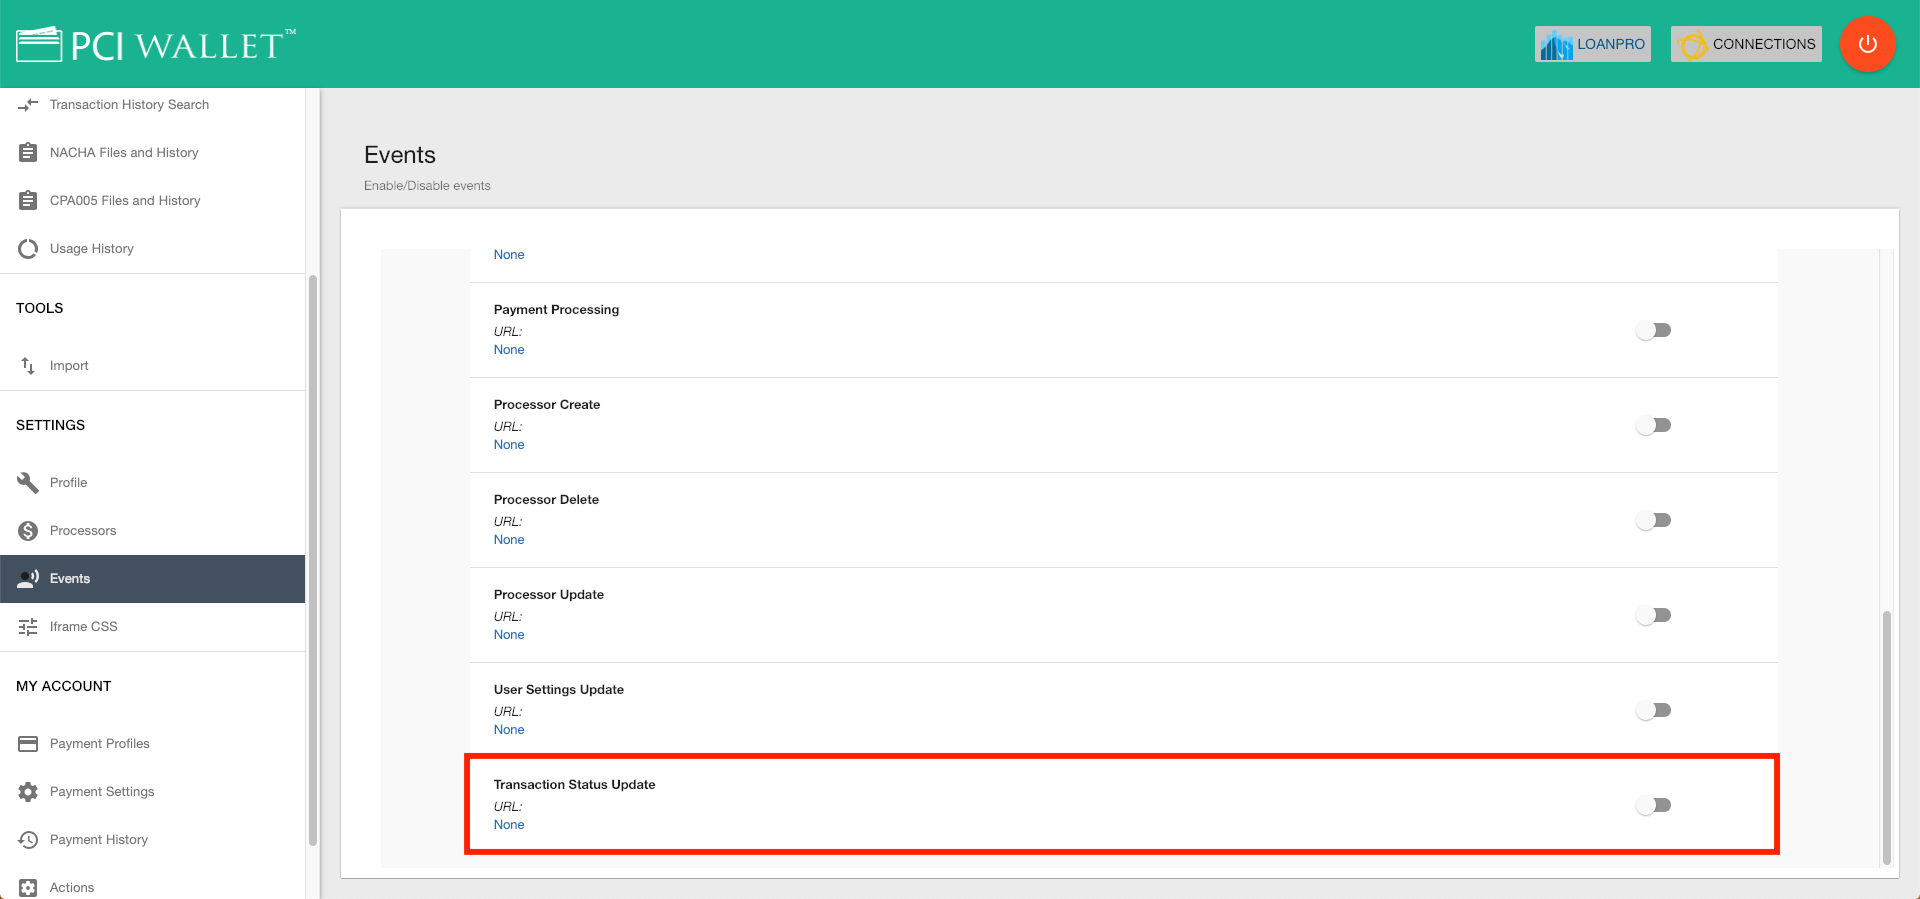Open Iframe CSS settings
Image resolution: width=1920 pixels, height=899 pixels.
tap(152, 626)
